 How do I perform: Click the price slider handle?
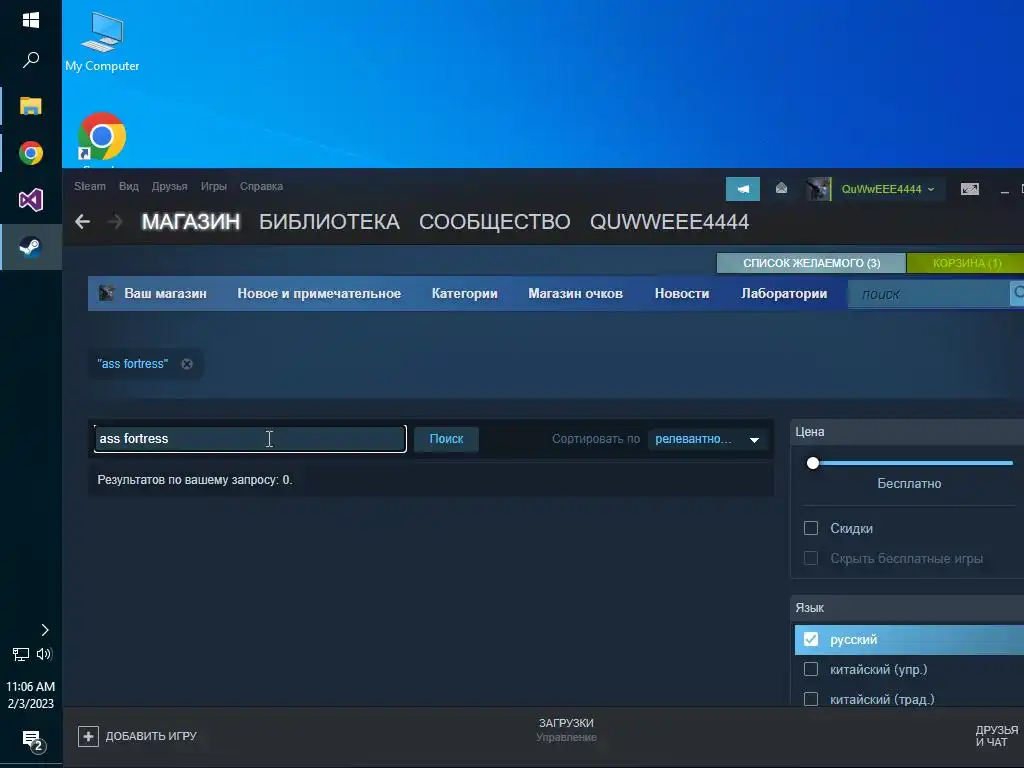812,463
